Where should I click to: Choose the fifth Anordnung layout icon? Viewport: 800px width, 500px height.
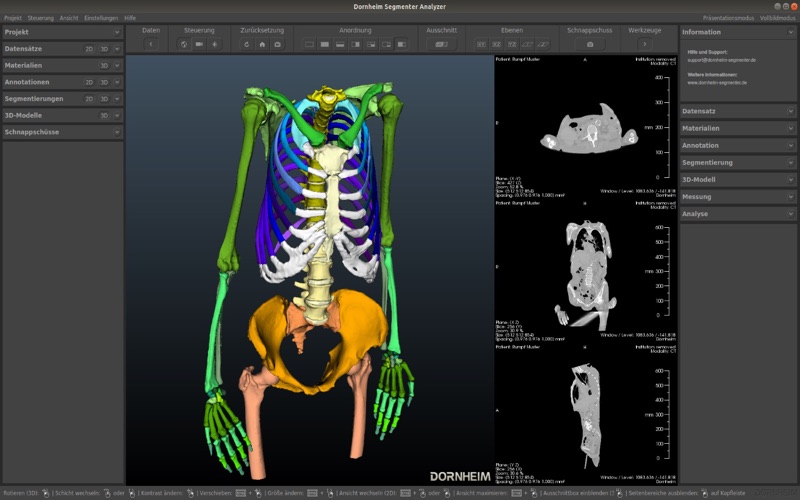coord(371,44)
